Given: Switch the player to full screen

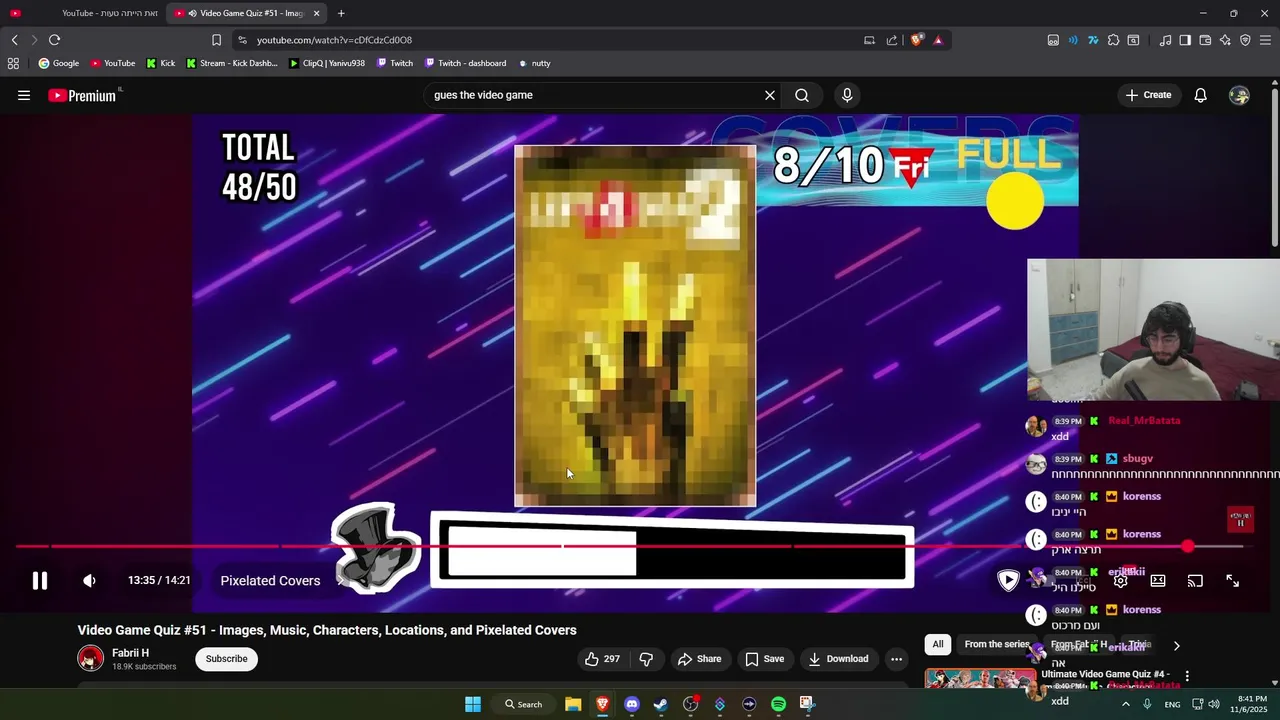Looking at the screenshot, I should click(x=1232, y=581).
